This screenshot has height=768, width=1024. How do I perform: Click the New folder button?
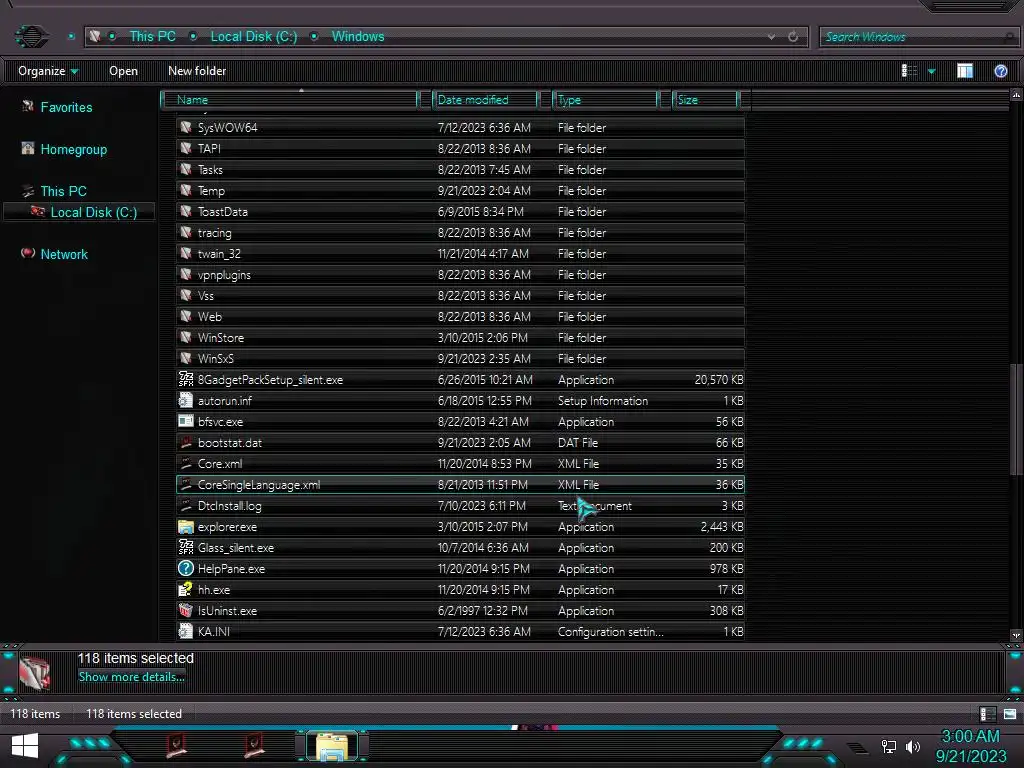(197, 71)
